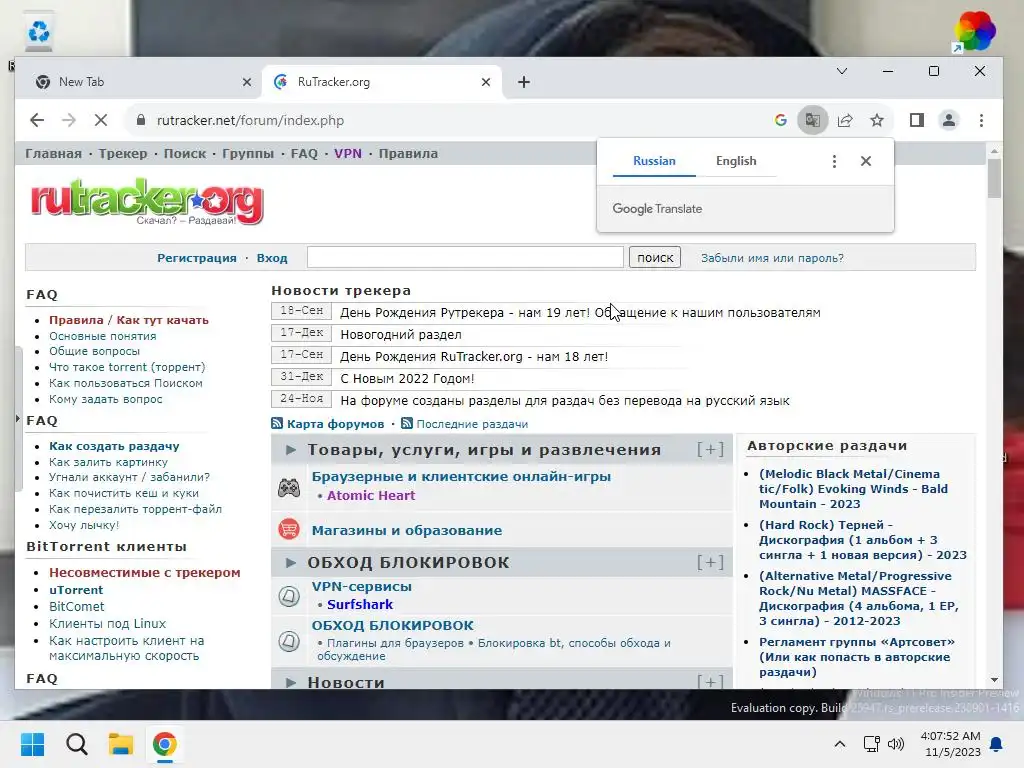Open Магазины и образование forum
Viewport: 1024px width, 768px height.
point(407,530)
